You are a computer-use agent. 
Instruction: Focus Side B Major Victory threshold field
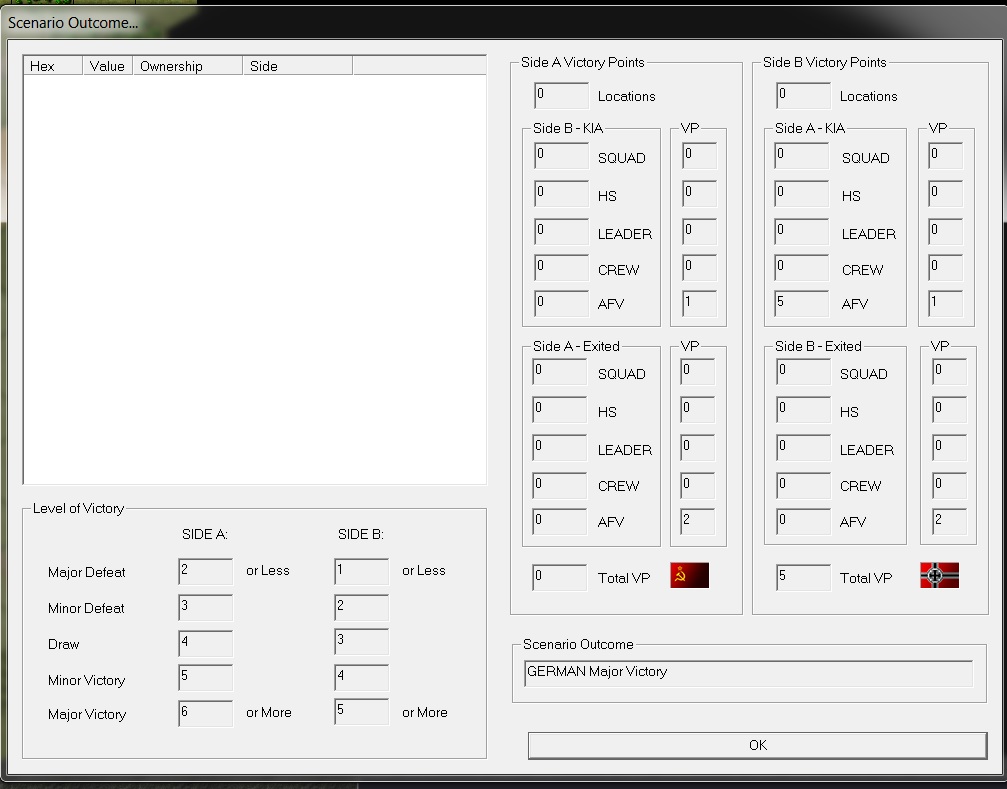click(x=362, y=711)
